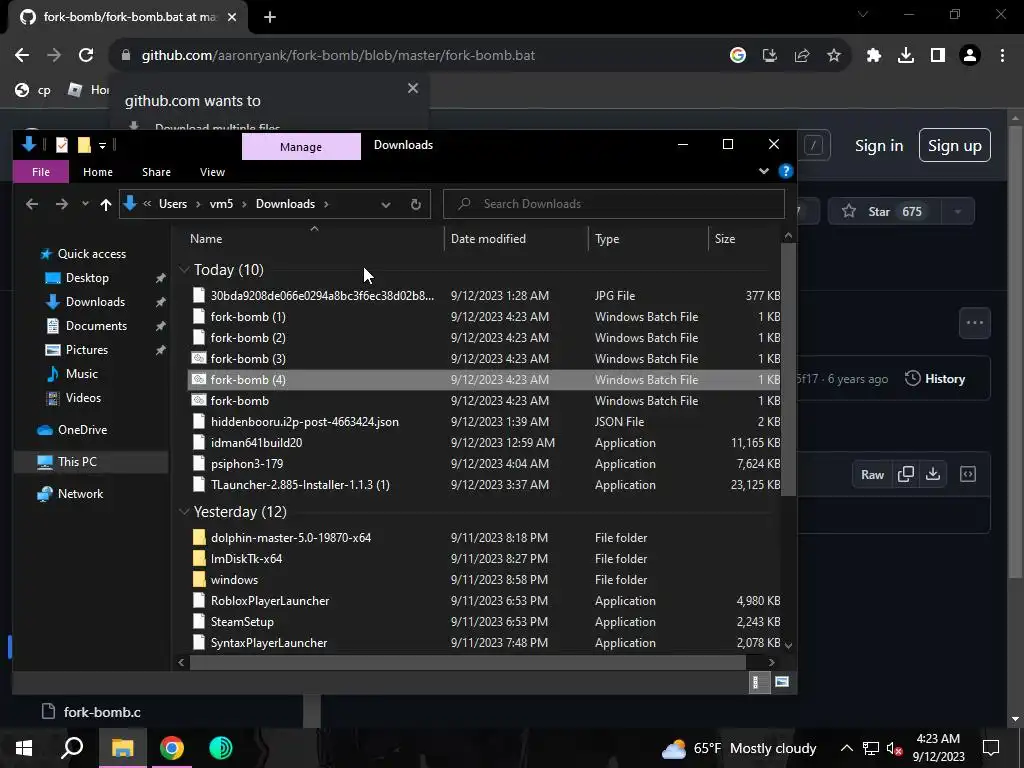Screen dimensions: 1024x768
Task: Bookmark this page with the star icon
Action: 834,56
